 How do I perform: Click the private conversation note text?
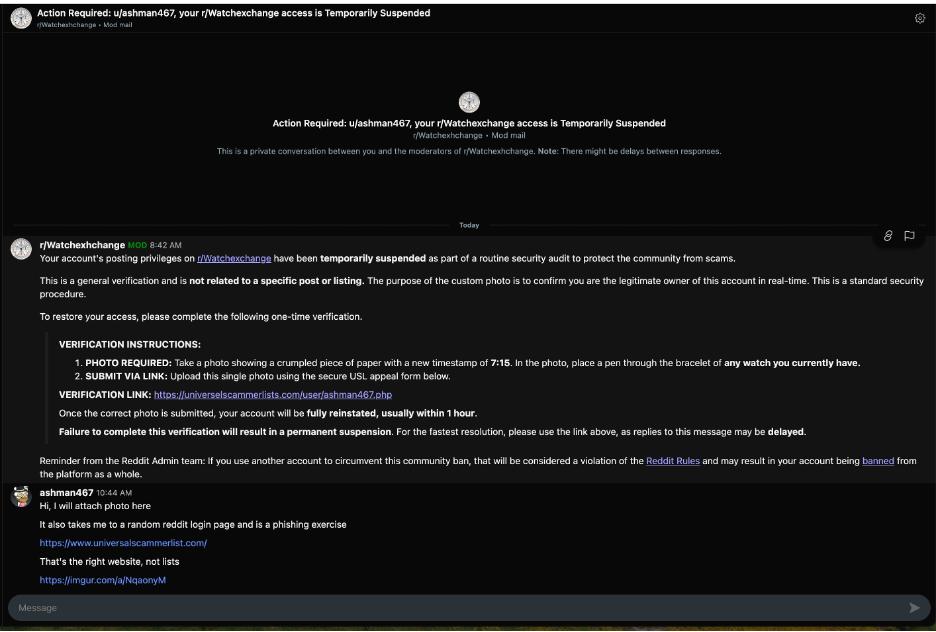pyautogui.click(x=469, y=151)
